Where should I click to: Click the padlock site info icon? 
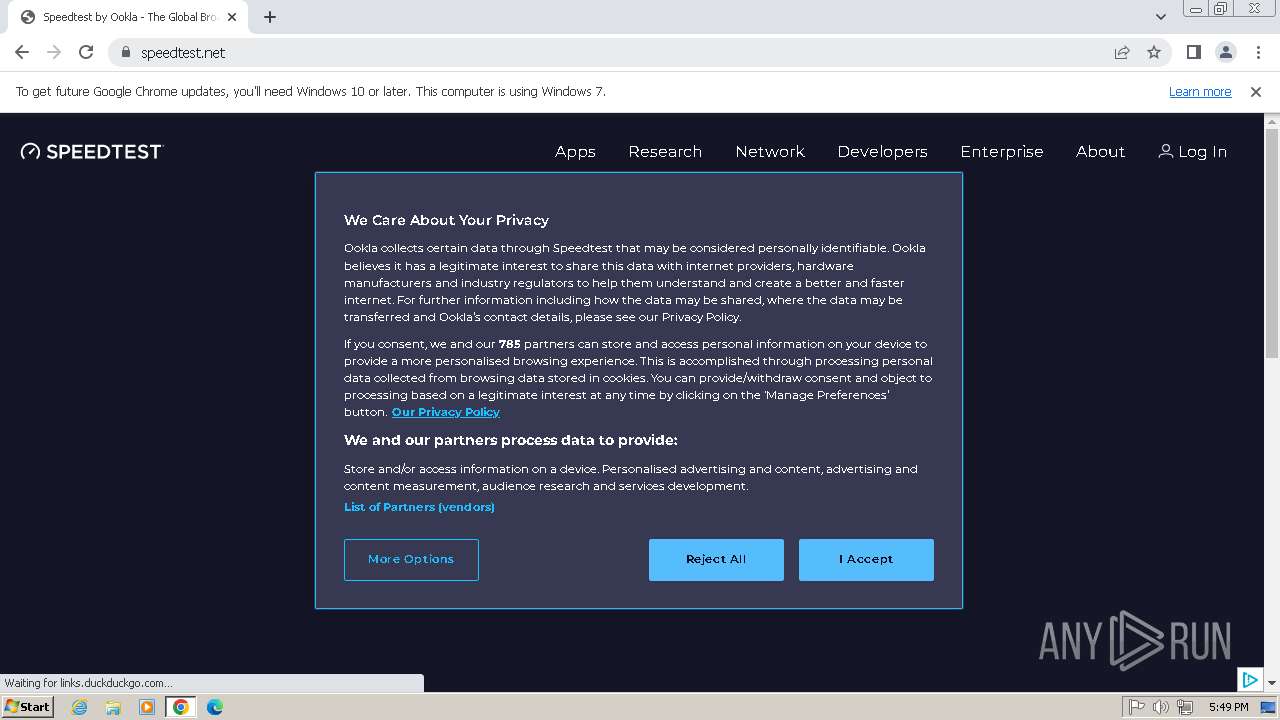[126, 52]
